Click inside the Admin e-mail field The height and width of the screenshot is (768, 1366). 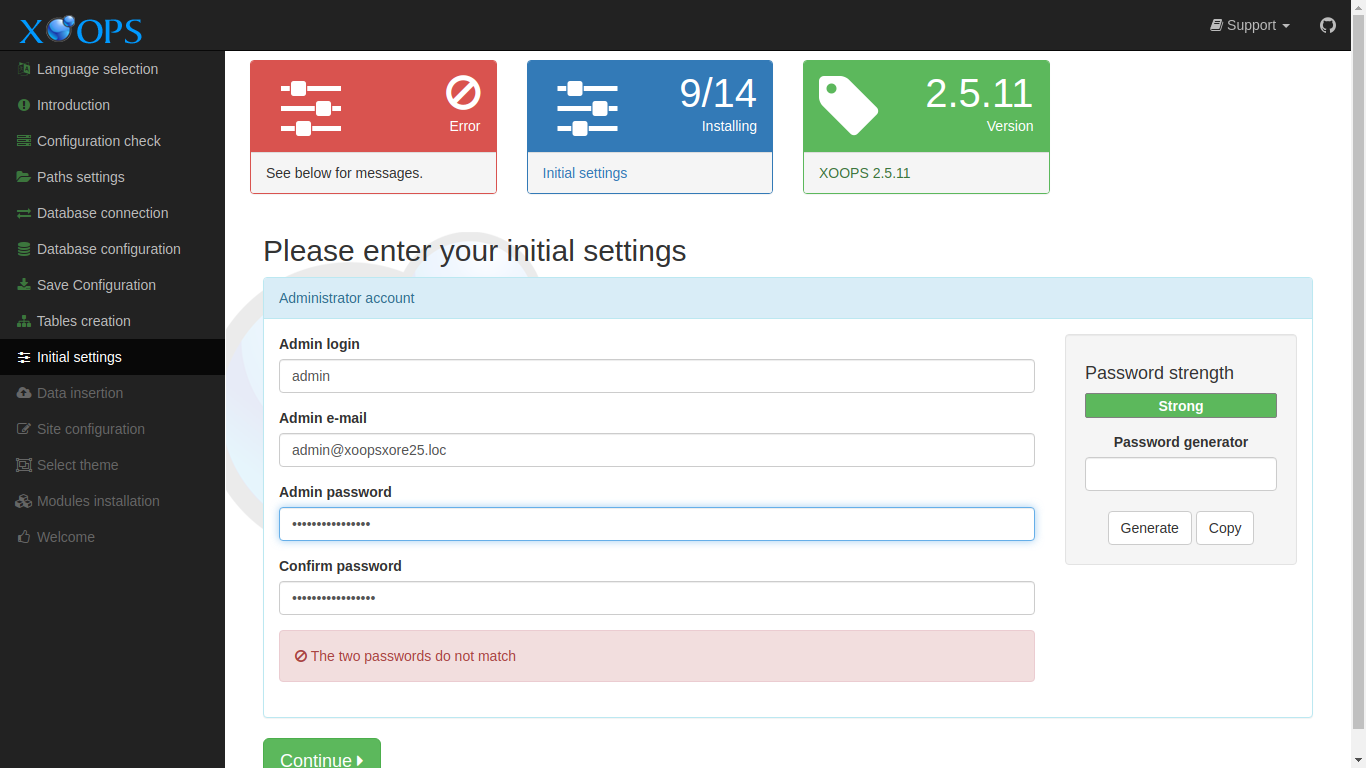click(x=656, y=450)
